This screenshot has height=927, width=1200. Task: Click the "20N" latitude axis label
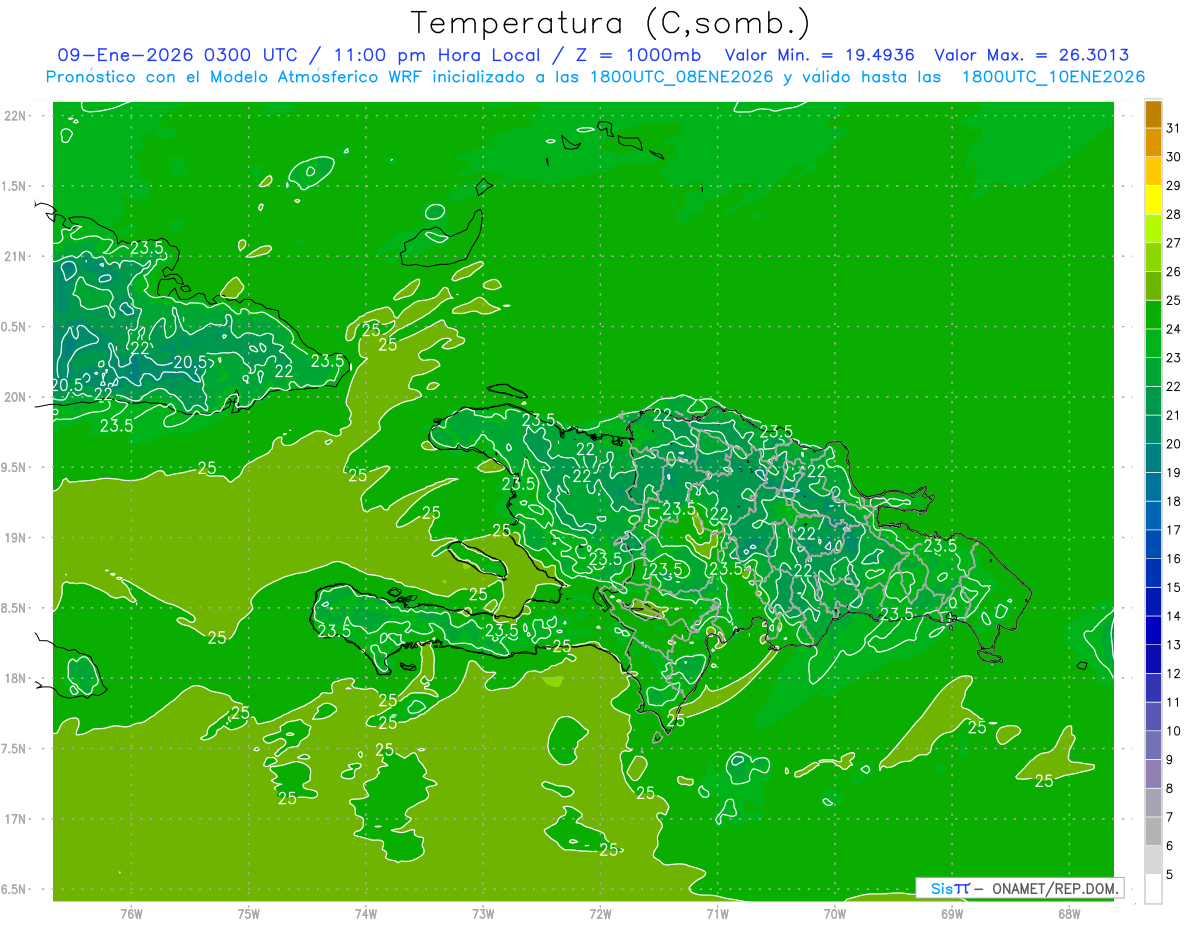pyautogui.click(x=16, y=397)
